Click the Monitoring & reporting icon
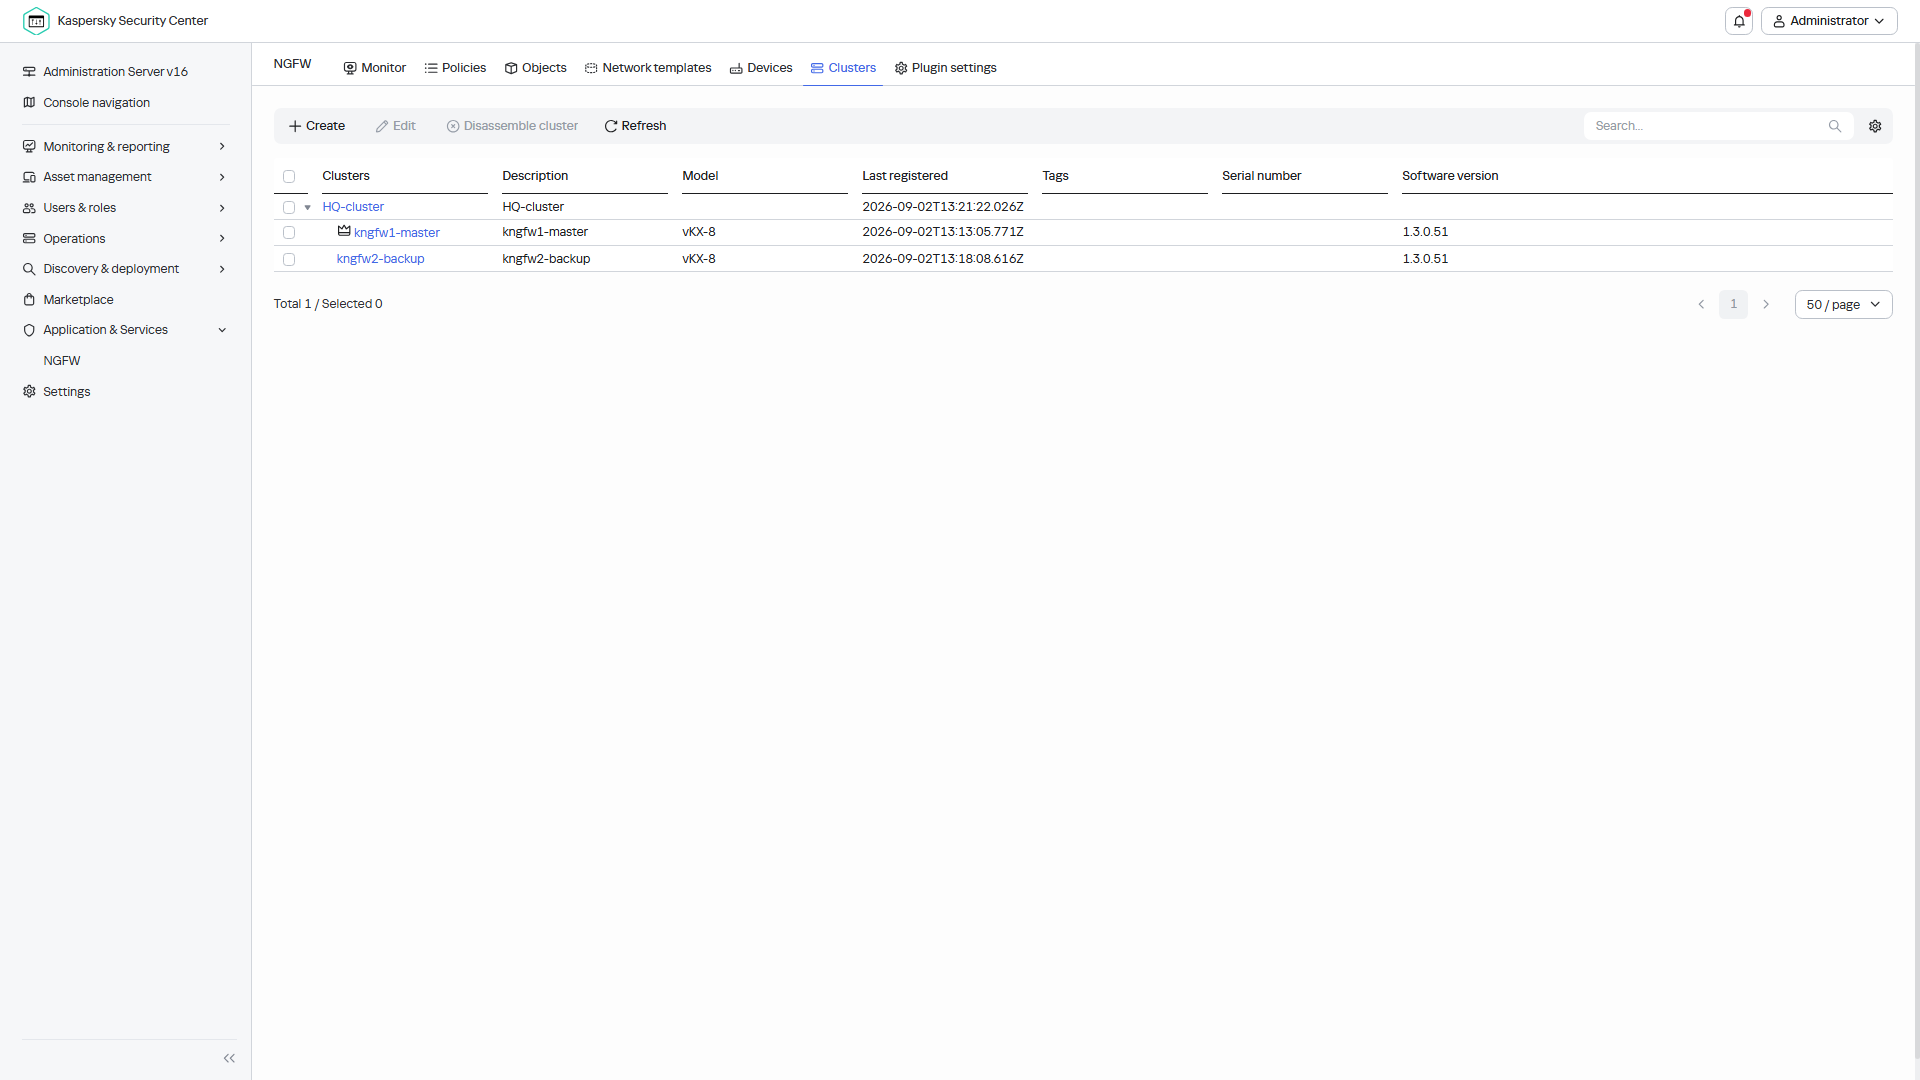Viewport: 1920px width, 1080px height. [x=29, y=147]
